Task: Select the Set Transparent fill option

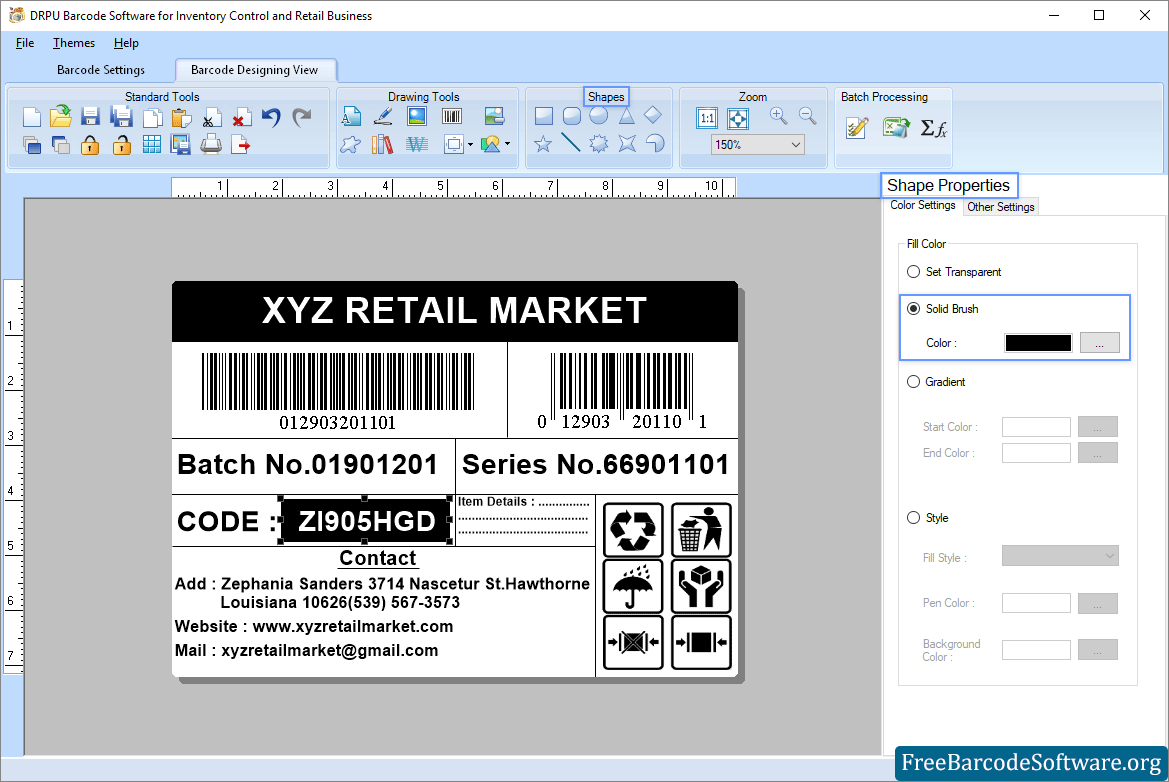Action: coord(913,272)
